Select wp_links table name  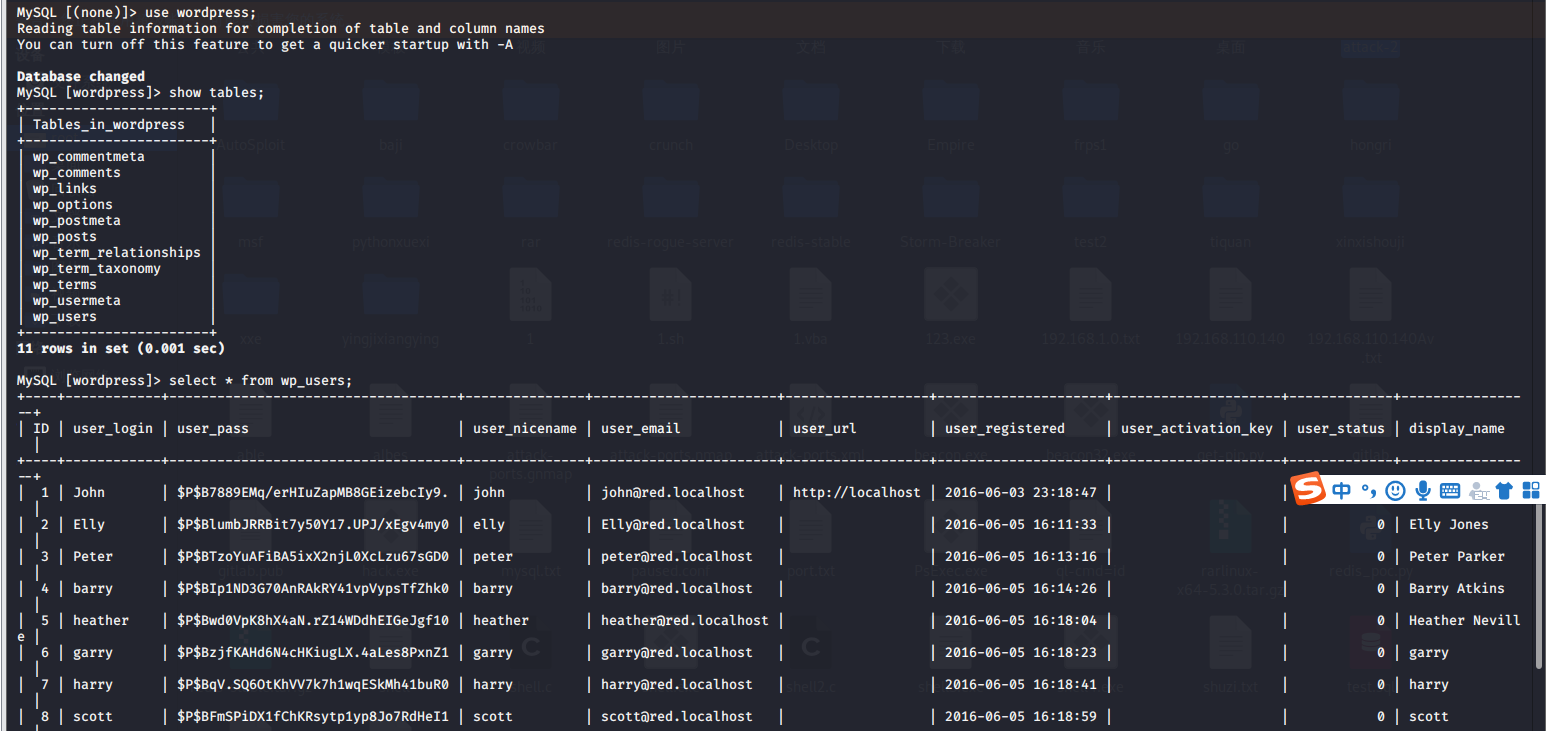65,188
